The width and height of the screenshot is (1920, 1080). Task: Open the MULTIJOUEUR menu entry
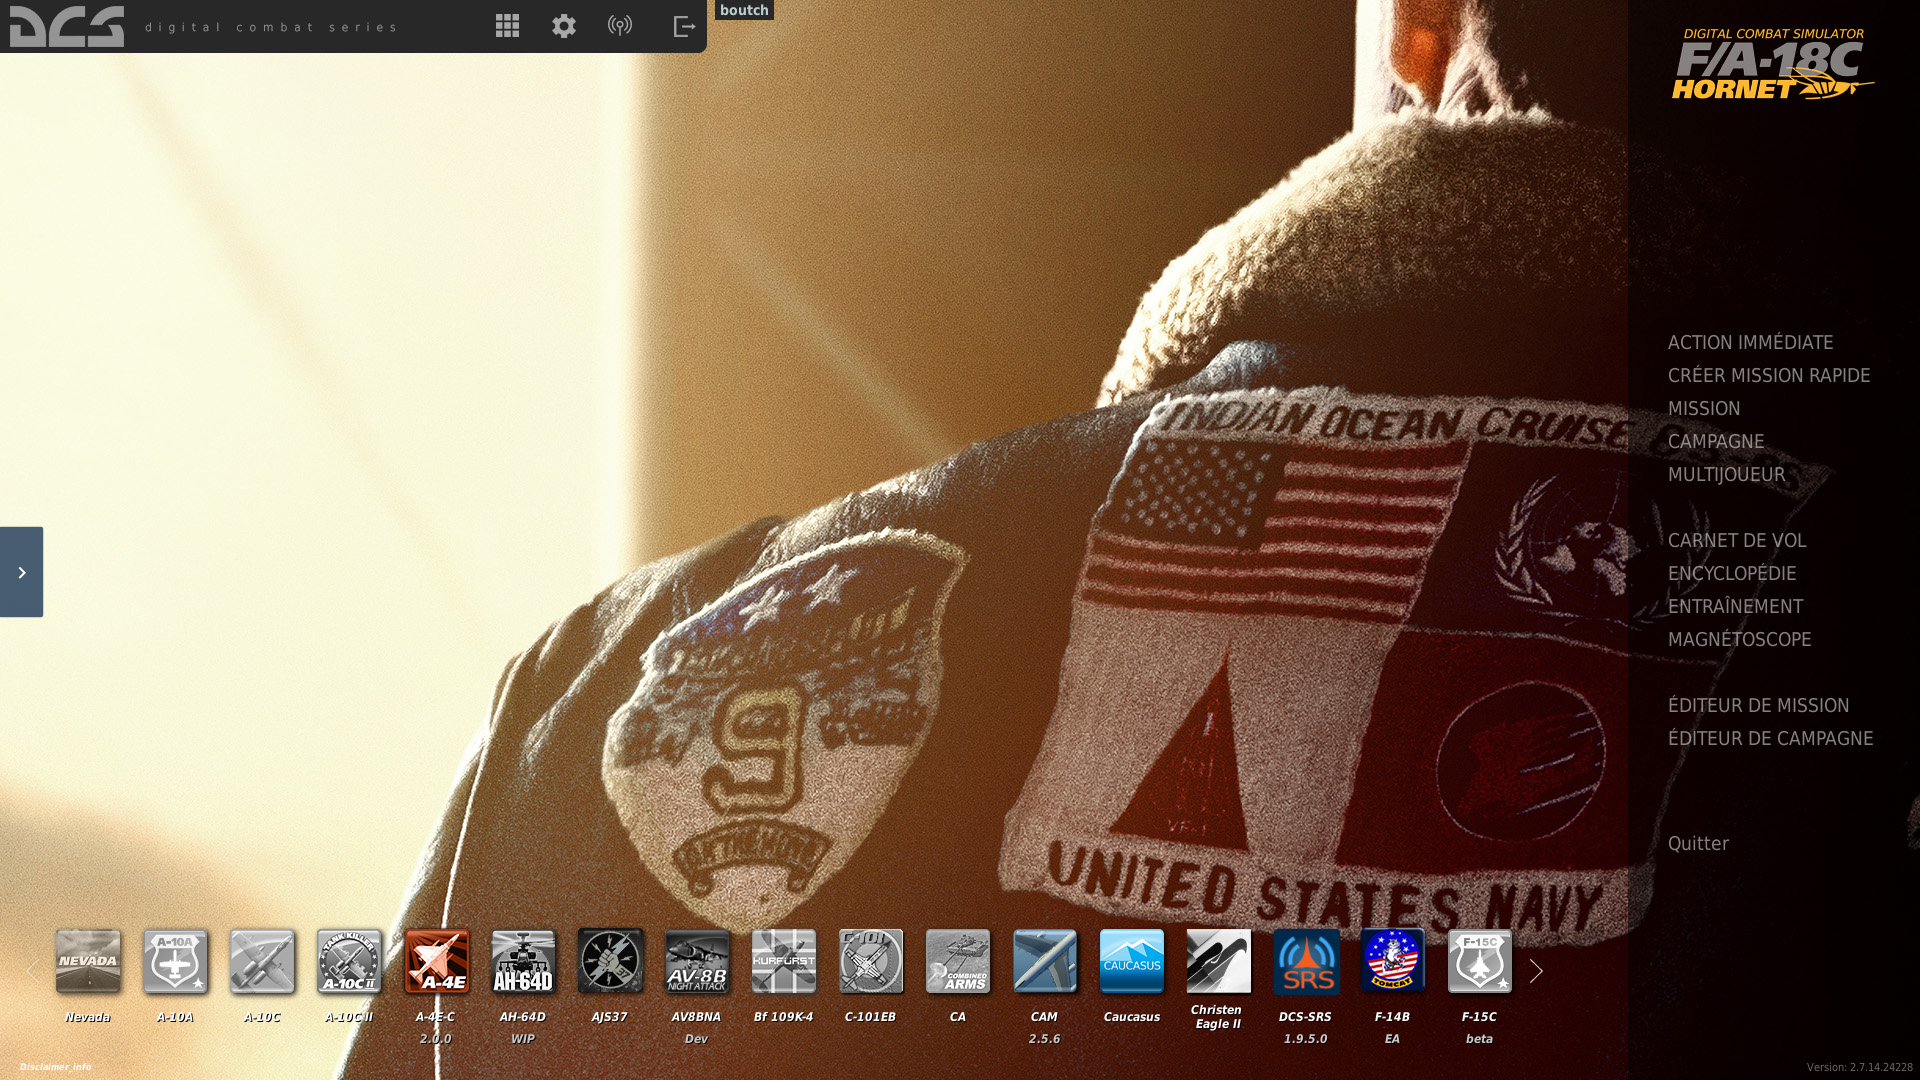click(x=1726, y=475)
